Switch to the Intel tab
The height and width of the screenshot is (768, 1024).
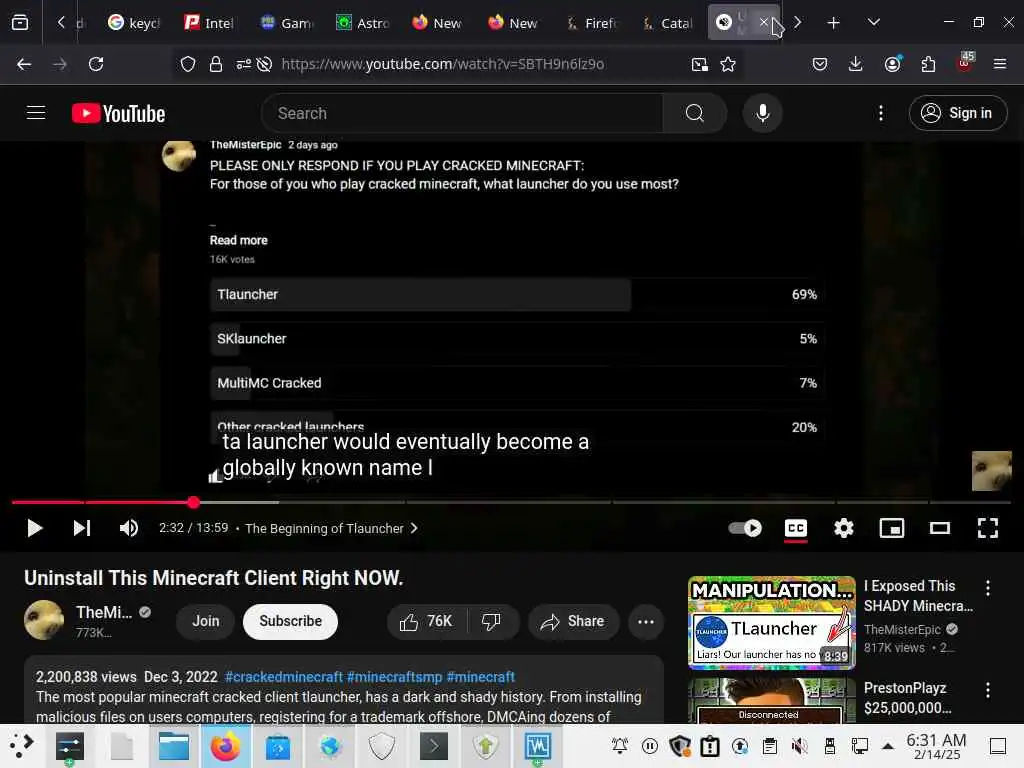pos(210,23)
